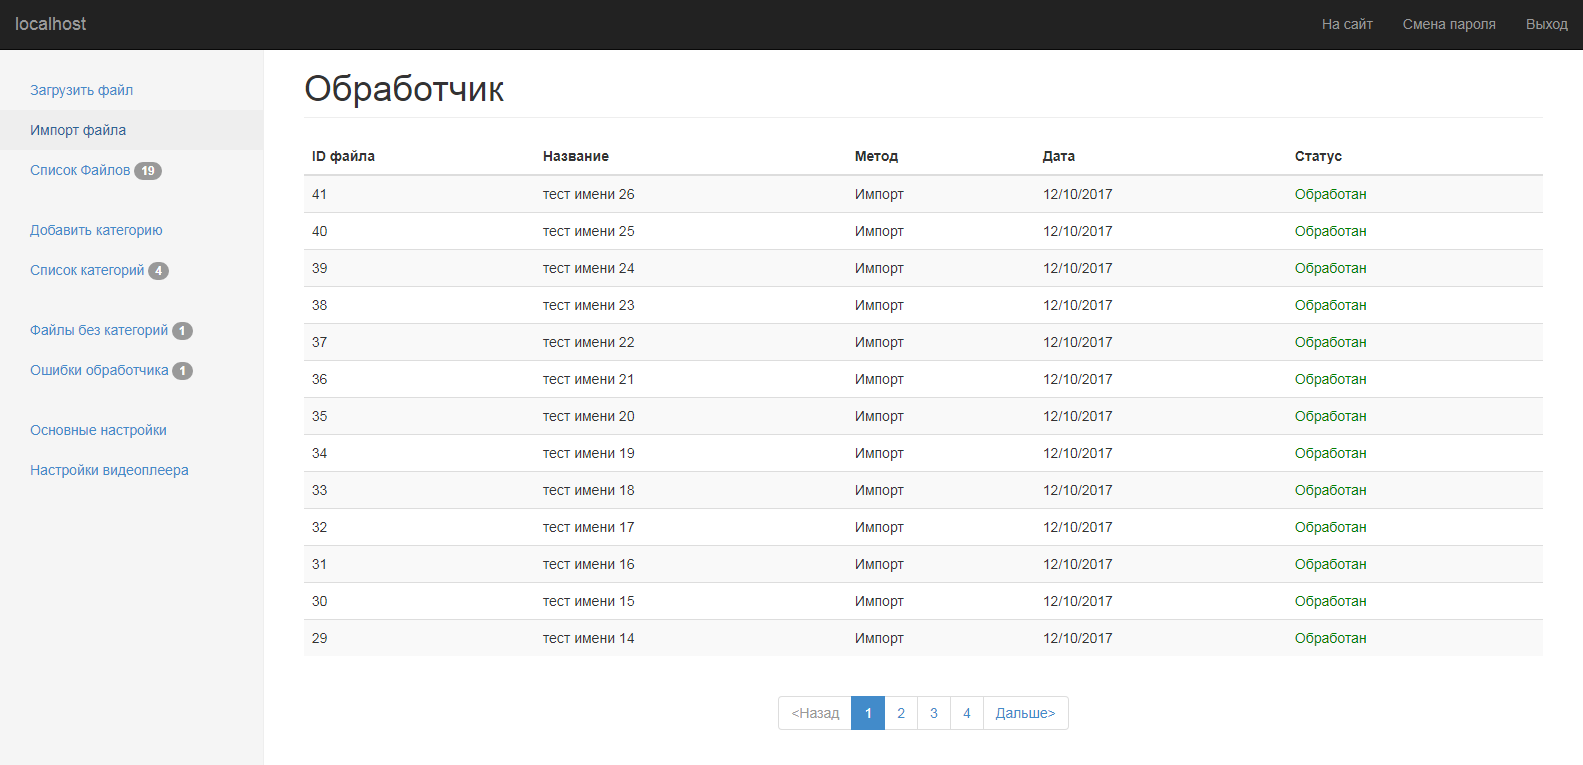This screenshot has height=765, width=1583.
Task: Click the 'Статус' column header
Action: click(1318, 156)
